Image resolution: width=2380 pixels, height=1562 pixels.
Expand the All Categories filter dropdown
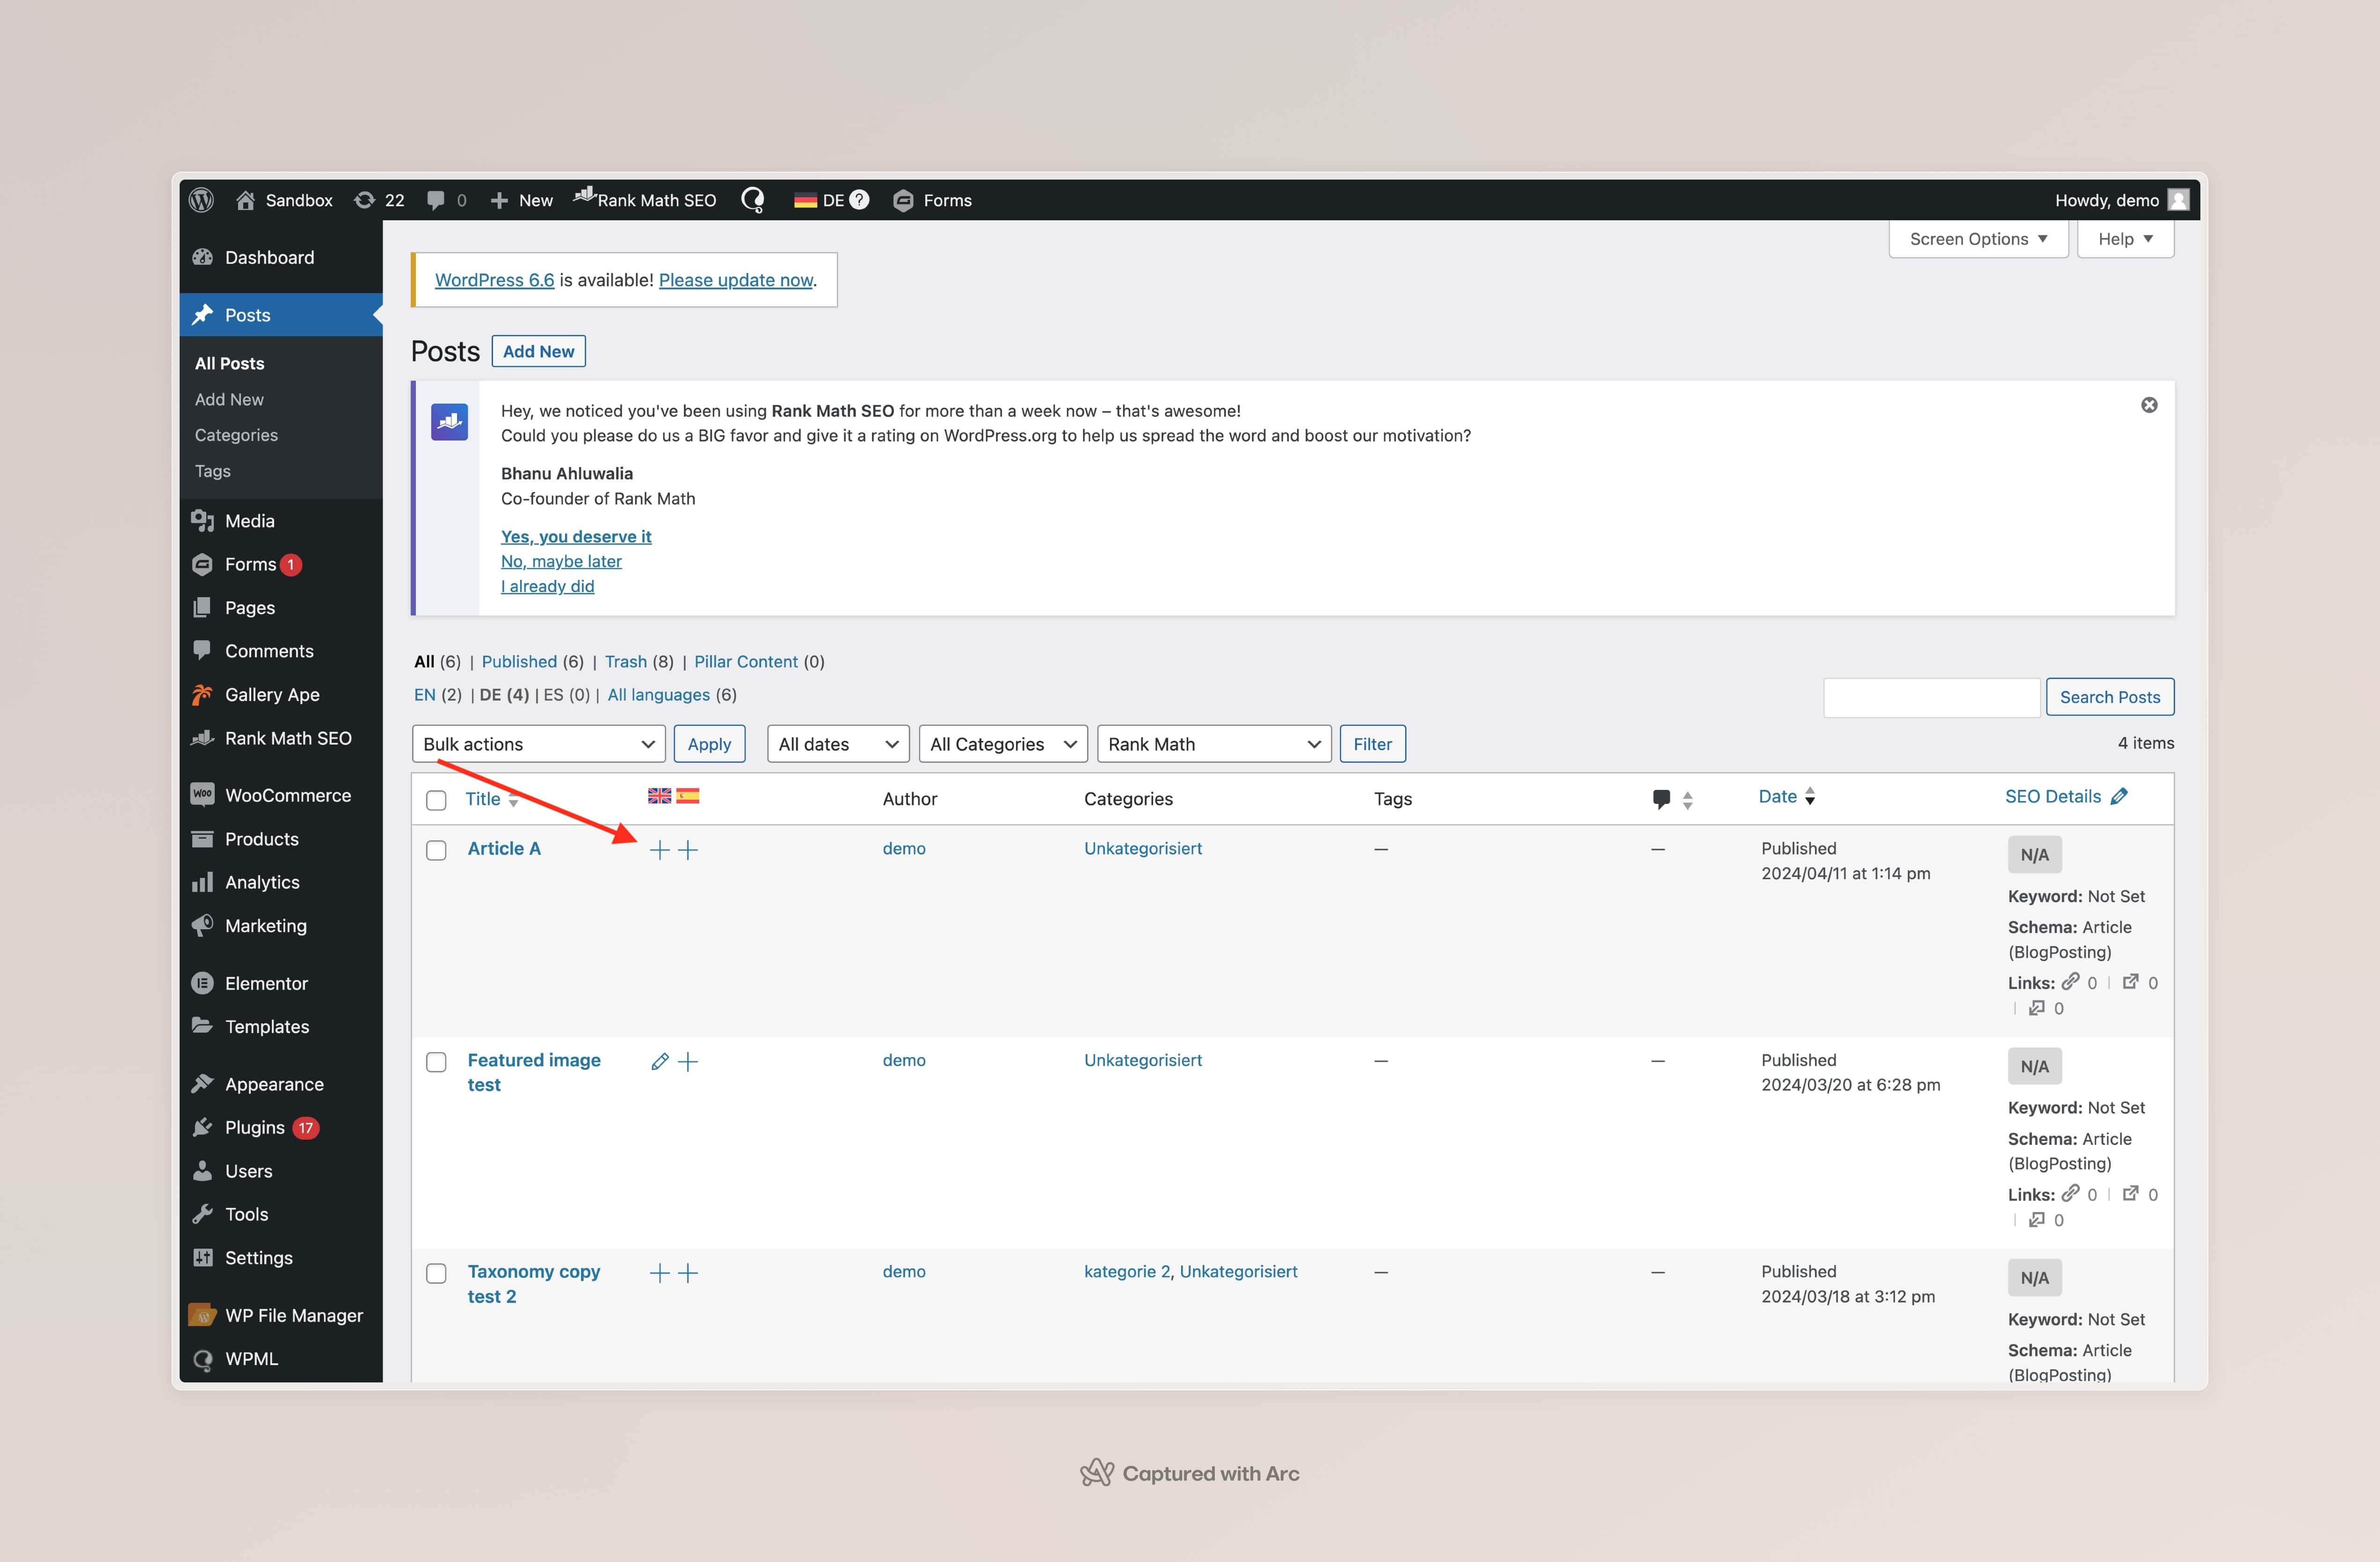pos(1002,744)
